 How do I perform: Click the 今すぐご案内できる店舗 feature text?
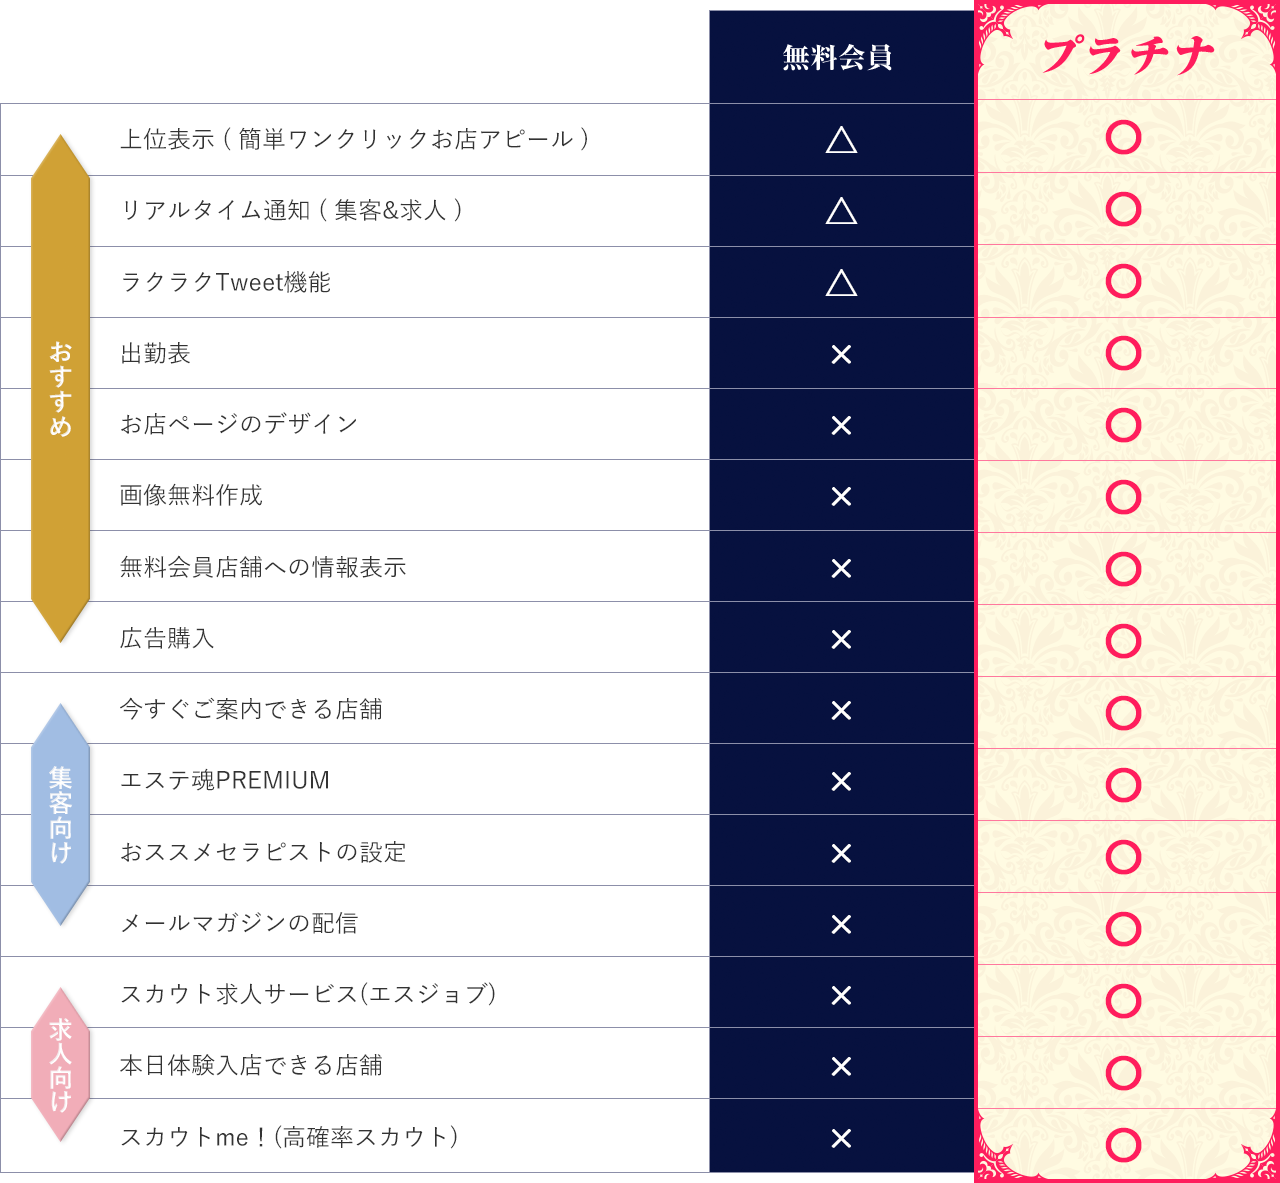pos(251,709)
